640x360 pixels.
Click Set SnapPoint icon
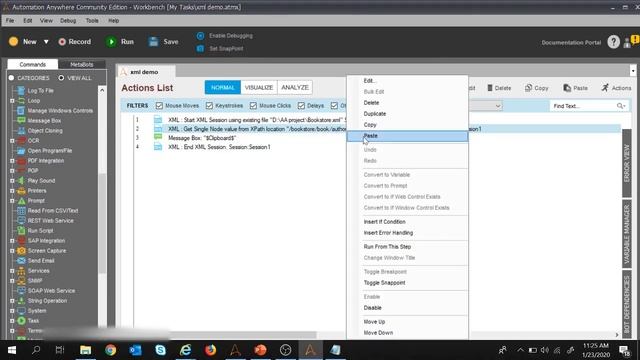click(200, 49)
